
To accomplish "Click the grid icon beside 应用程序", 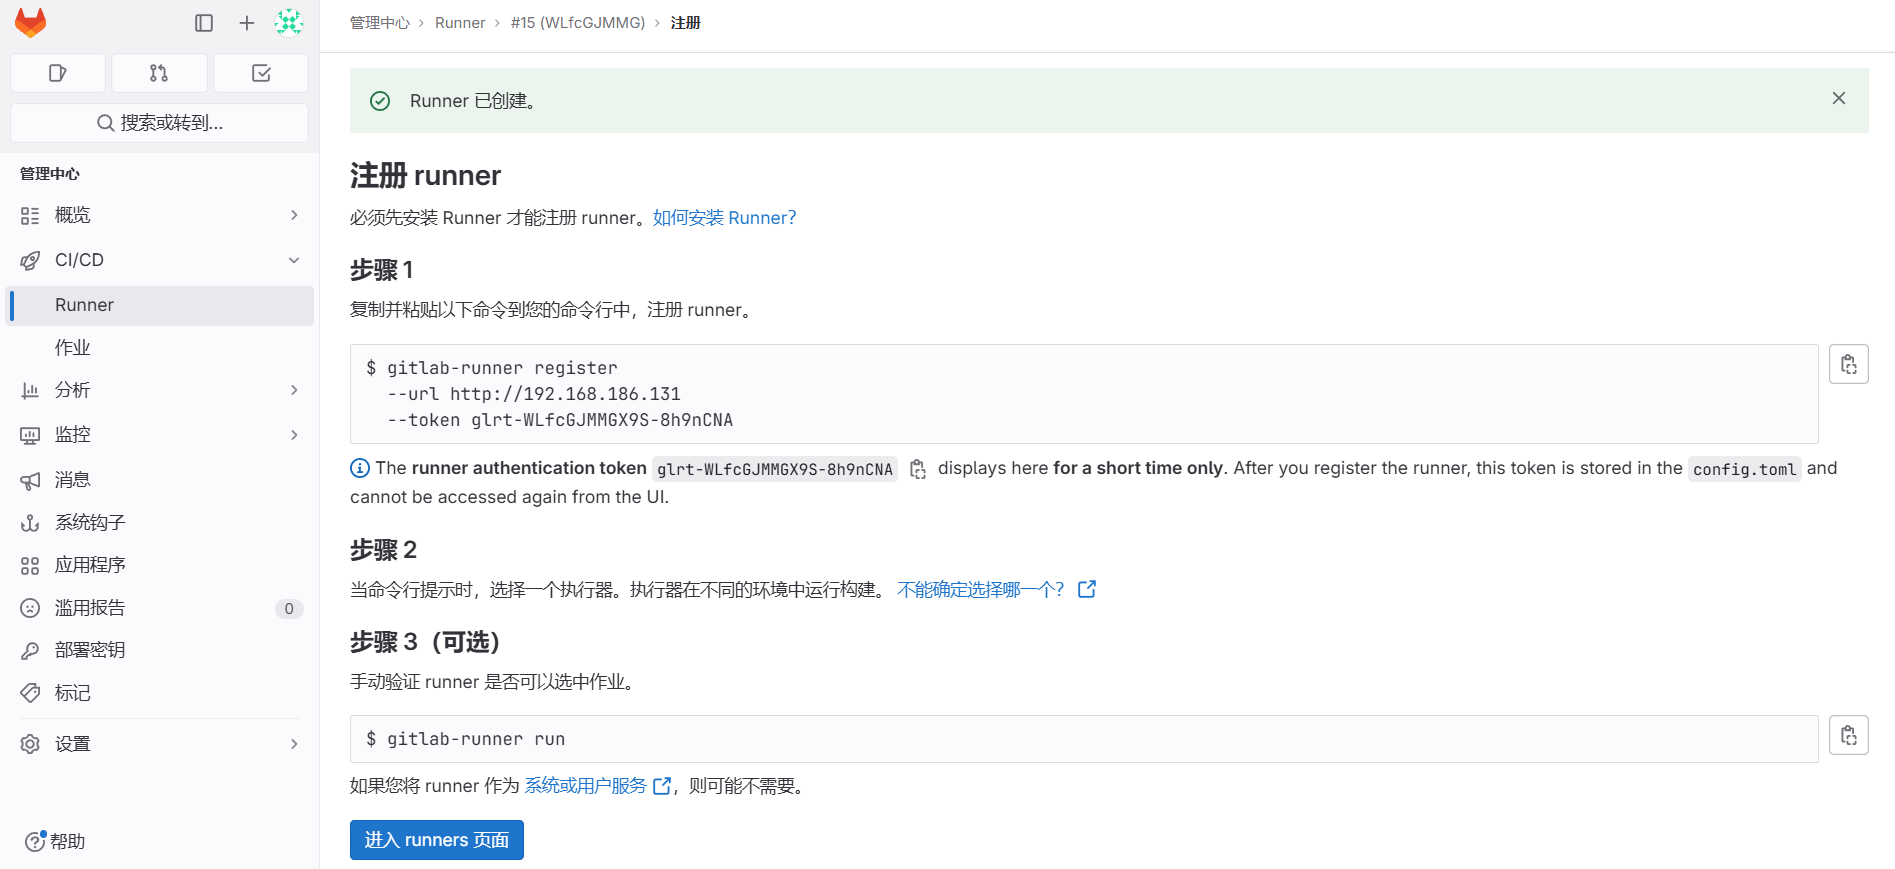I will (30, 566).
